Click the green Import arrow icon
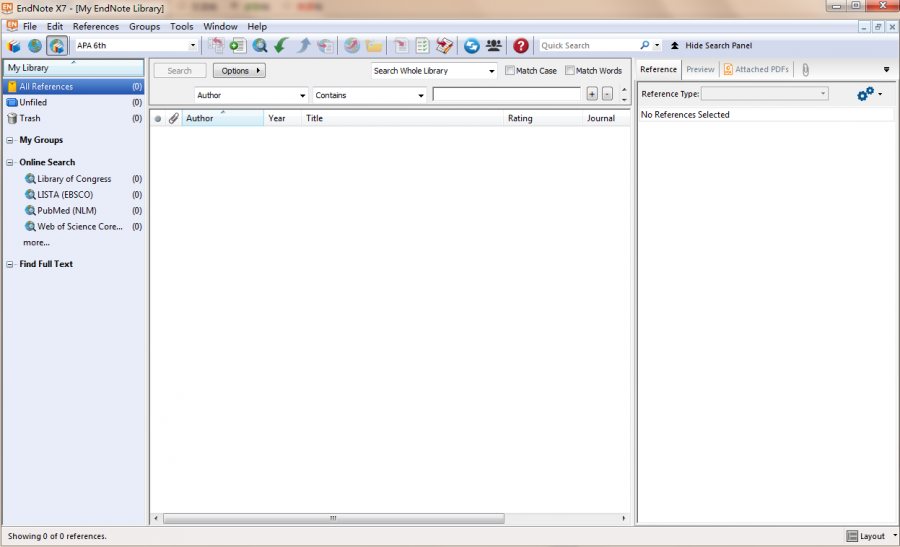 click(x=281, y=45)
